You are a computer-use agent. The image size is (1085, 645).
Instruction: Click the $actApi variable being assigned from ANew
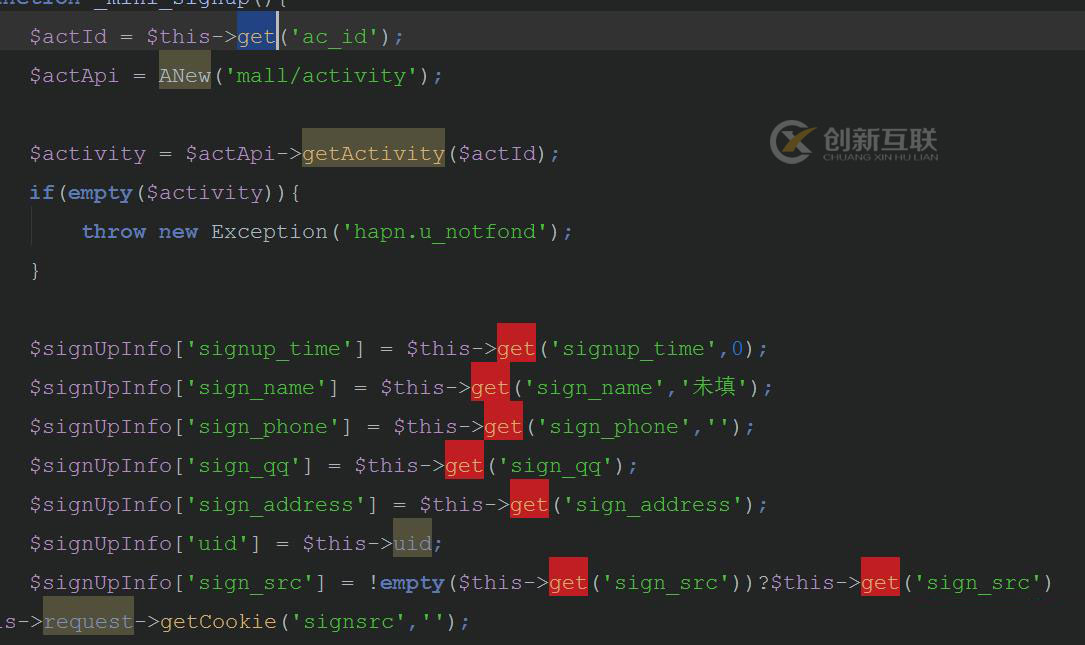[74, 75]
